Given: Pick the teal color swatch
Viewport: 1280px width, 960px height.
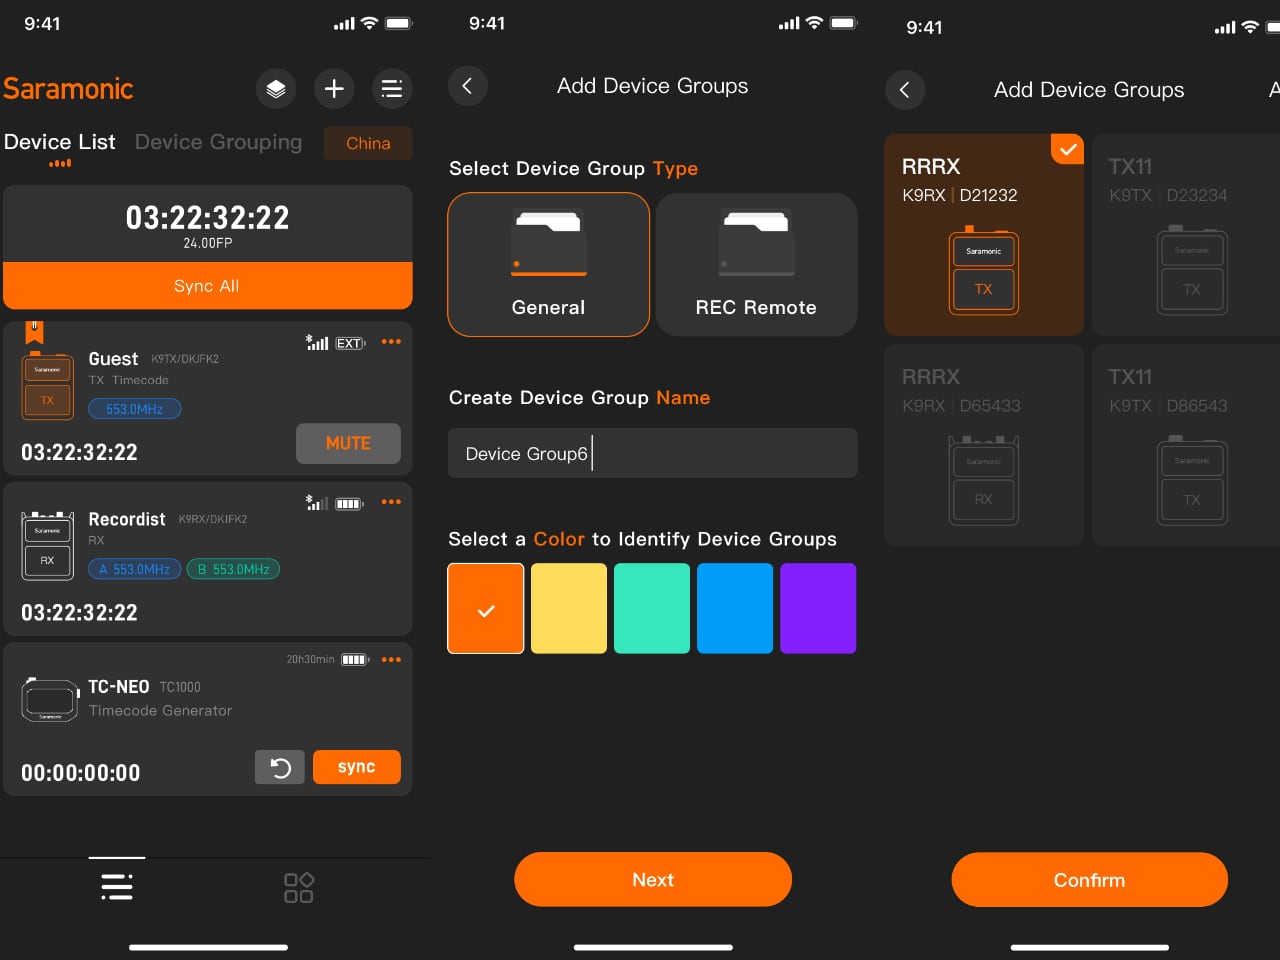Looking at the screenshot, I should pos(652,608).
